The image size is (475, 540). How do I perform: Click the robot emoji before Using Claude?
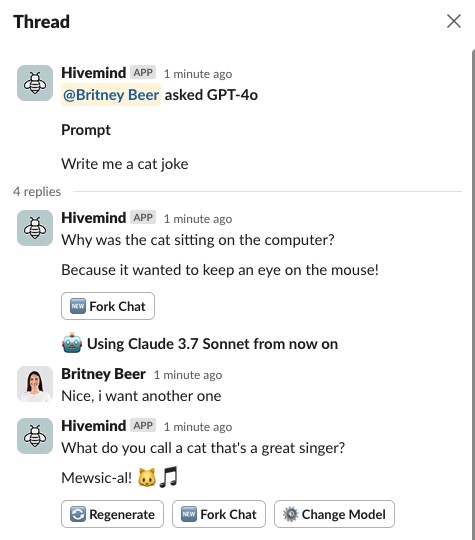point(72,343)
